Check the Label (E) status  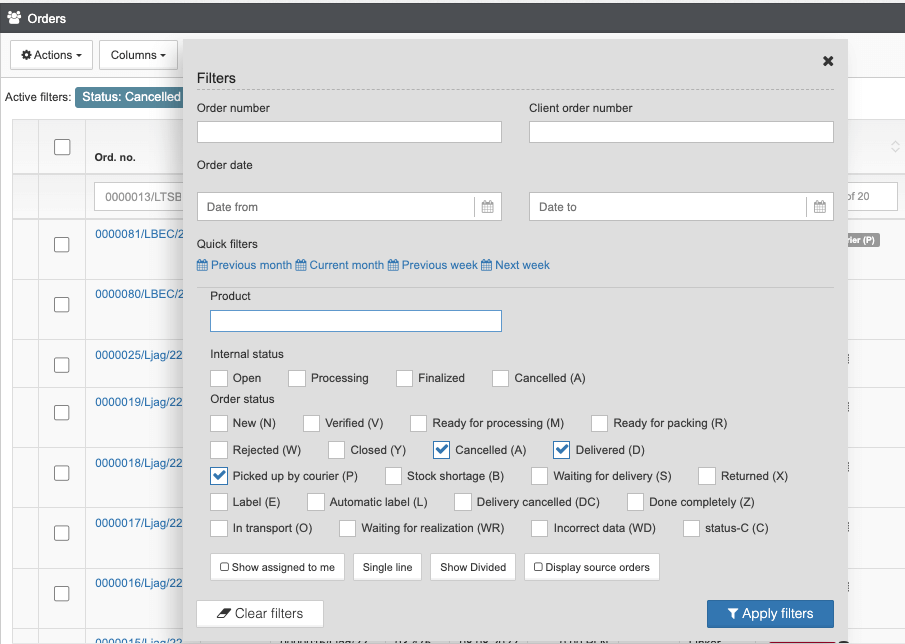pos(219,502)
